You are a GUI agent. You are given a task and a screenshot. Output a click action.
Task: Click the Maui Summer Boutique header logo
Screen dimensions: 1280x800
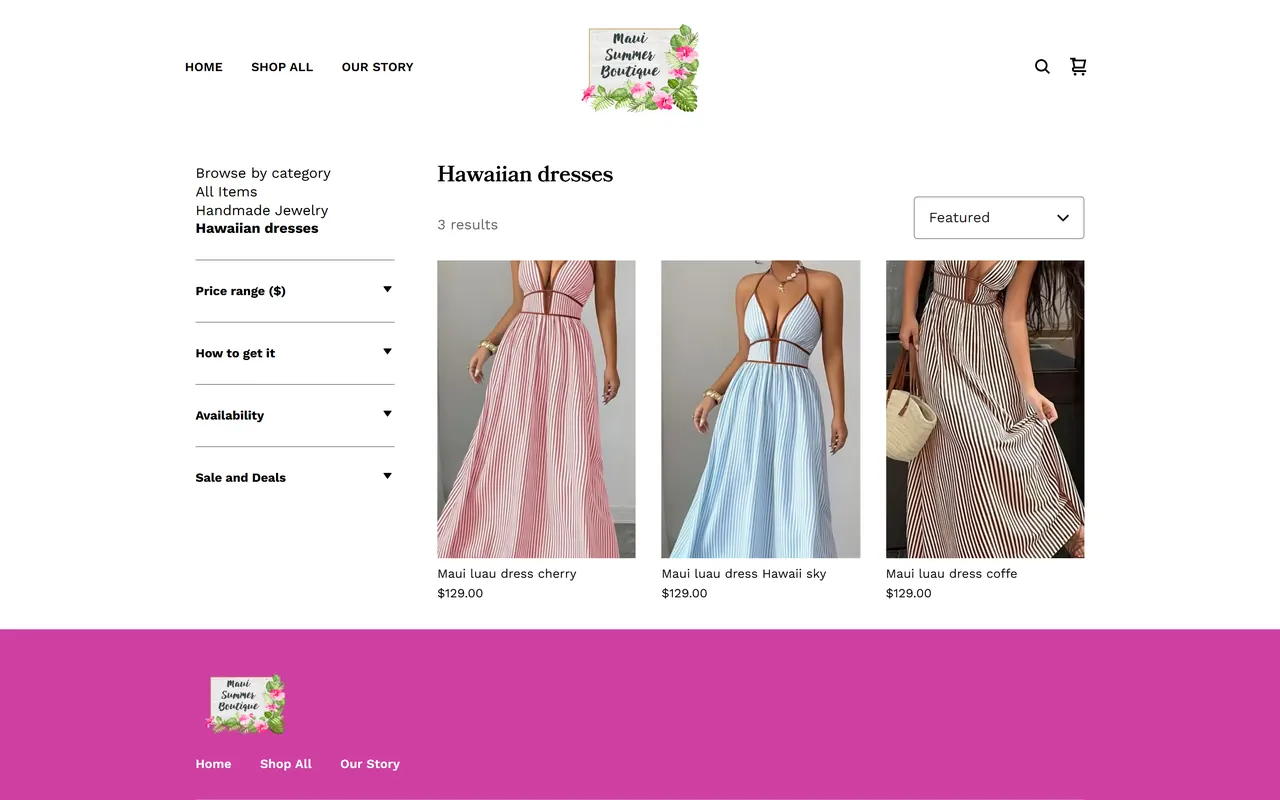[x=640, y=68]
